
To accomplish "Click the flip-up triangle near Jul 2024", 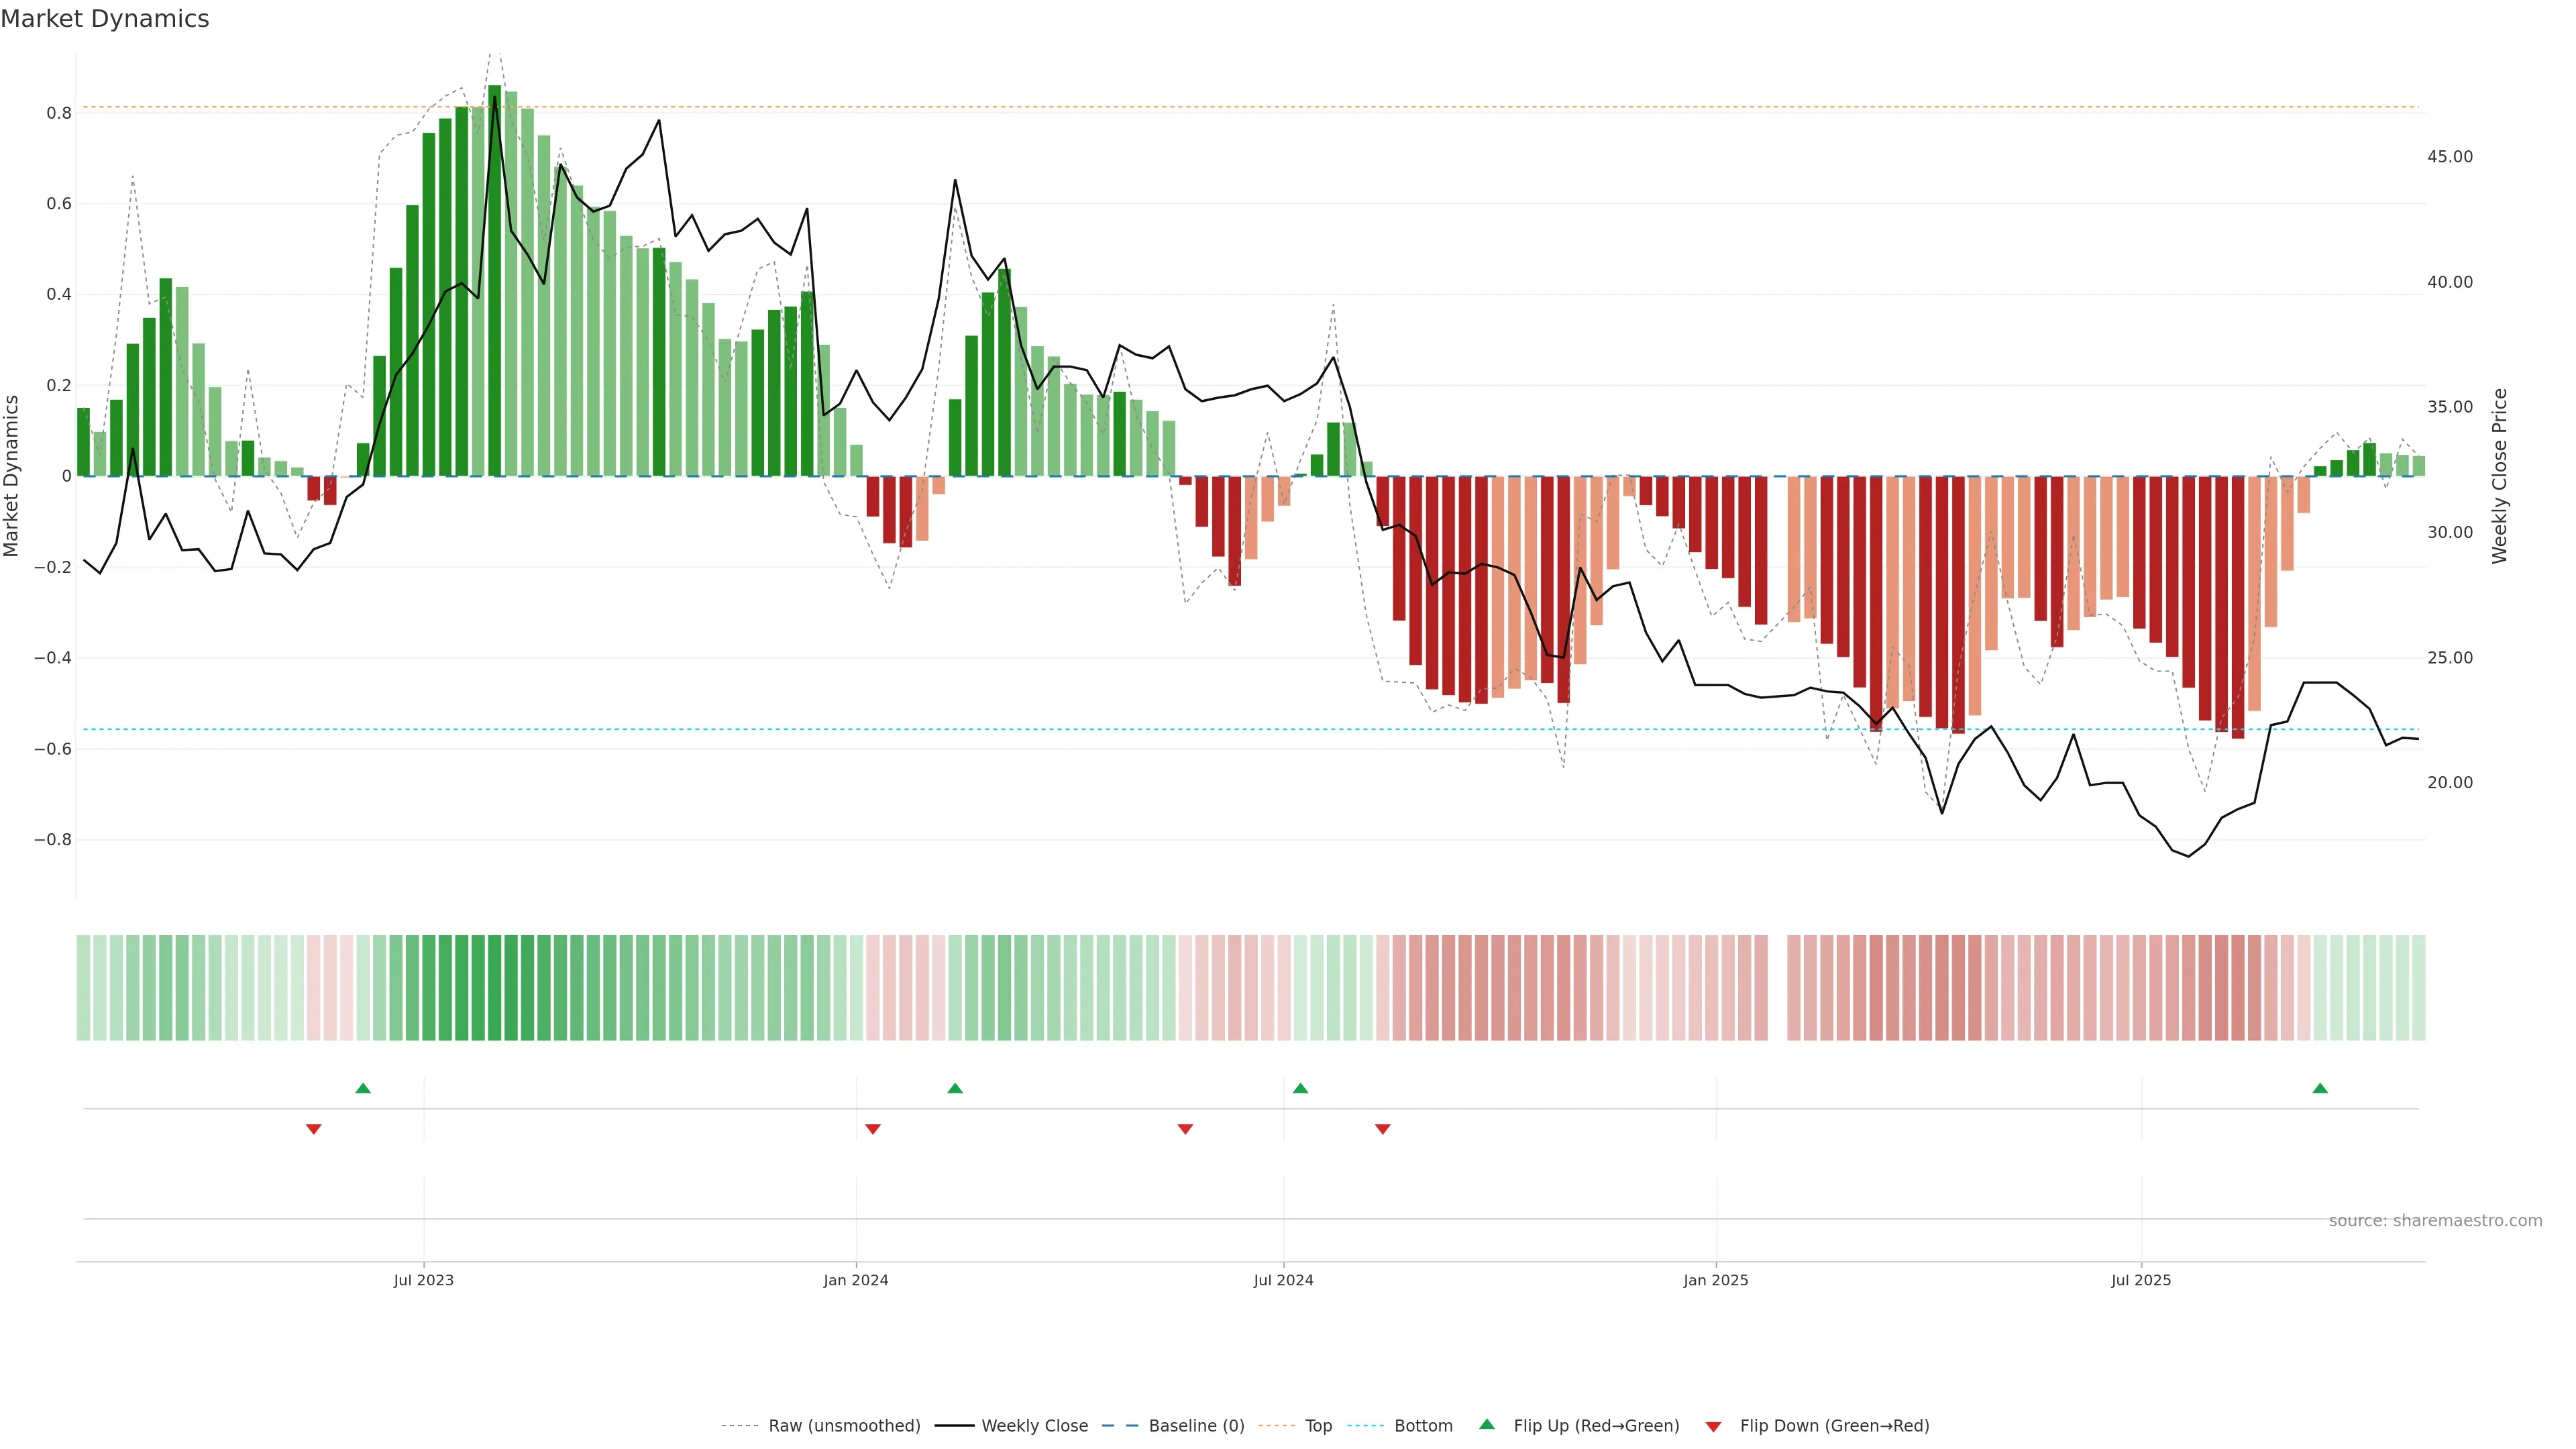I will [x=1300, y=1088].
